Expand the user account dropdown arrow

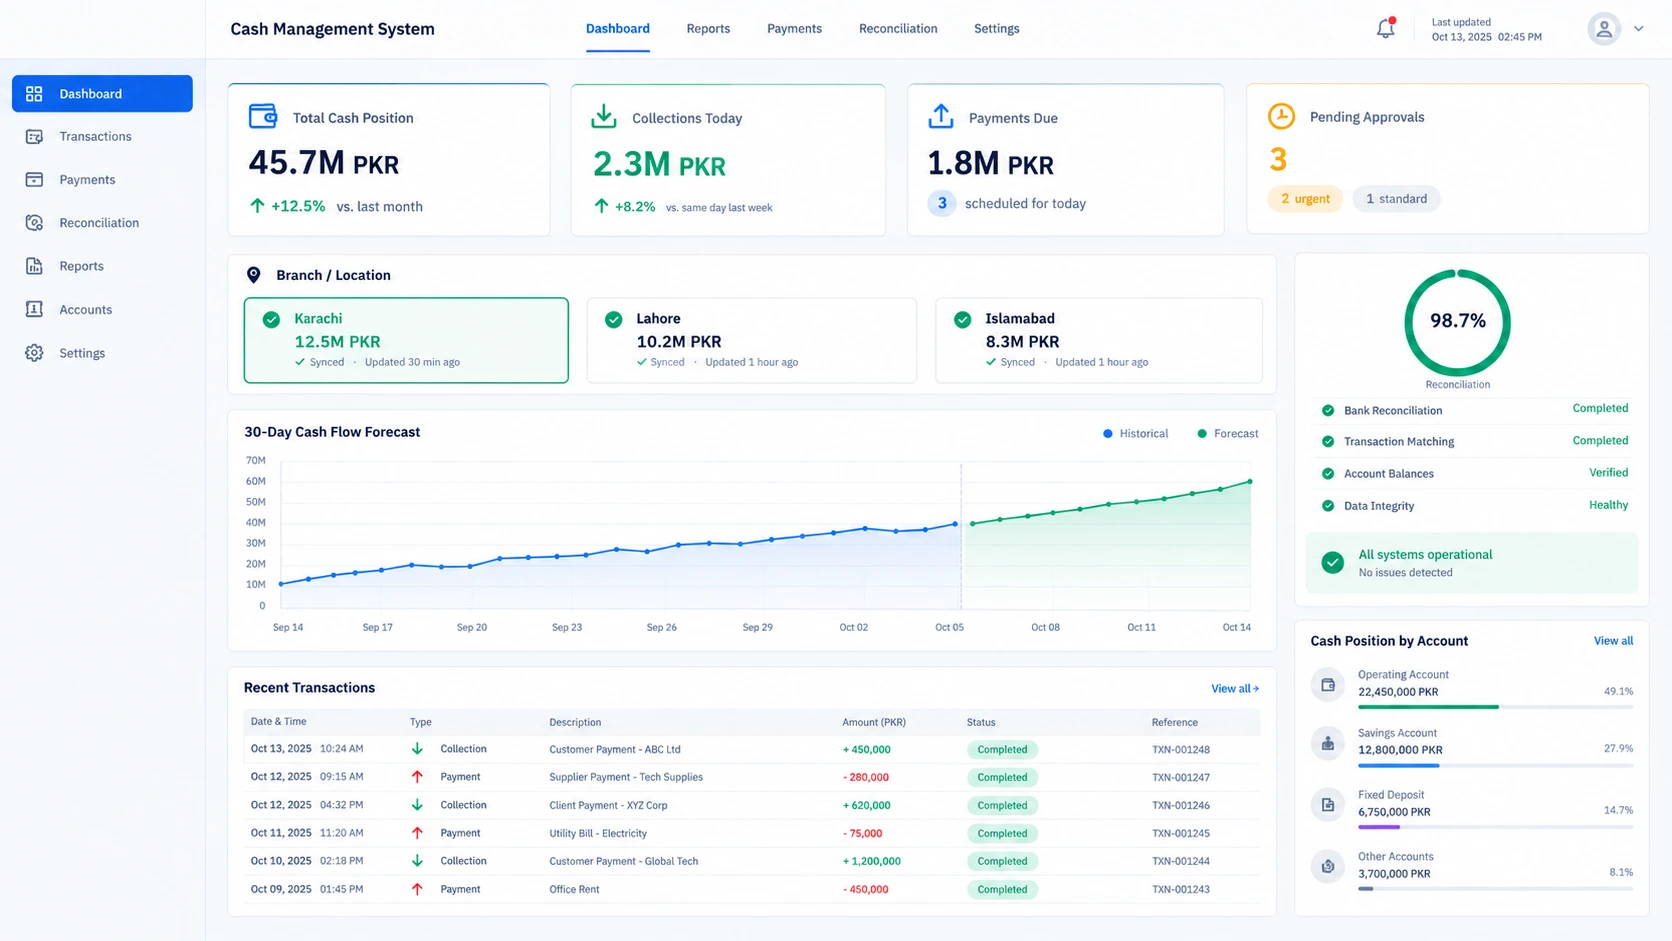click(x=1638, y=29)
